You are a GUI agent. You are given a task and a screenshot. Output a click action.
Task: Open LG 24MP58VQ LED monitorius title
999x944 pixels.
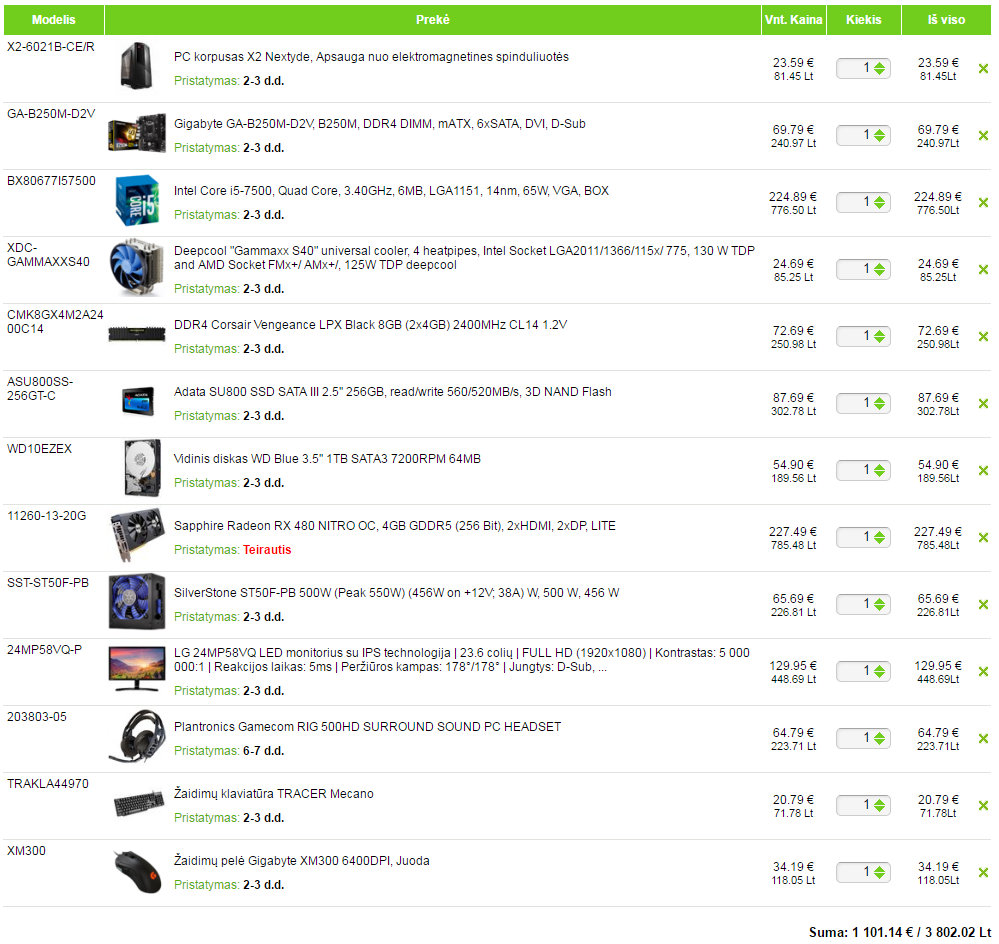(462, 660)
